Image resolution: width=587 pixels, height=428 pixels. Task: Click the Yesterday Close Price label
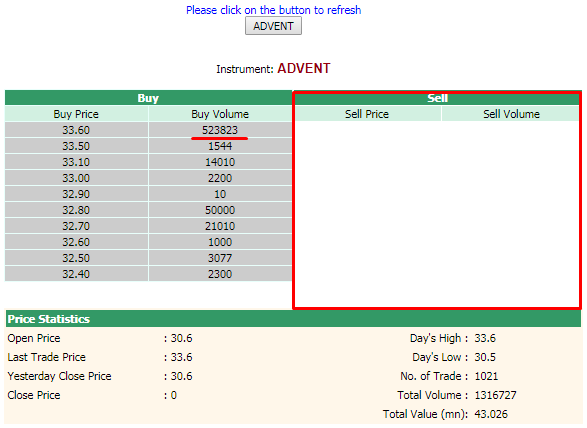point(60,376)
